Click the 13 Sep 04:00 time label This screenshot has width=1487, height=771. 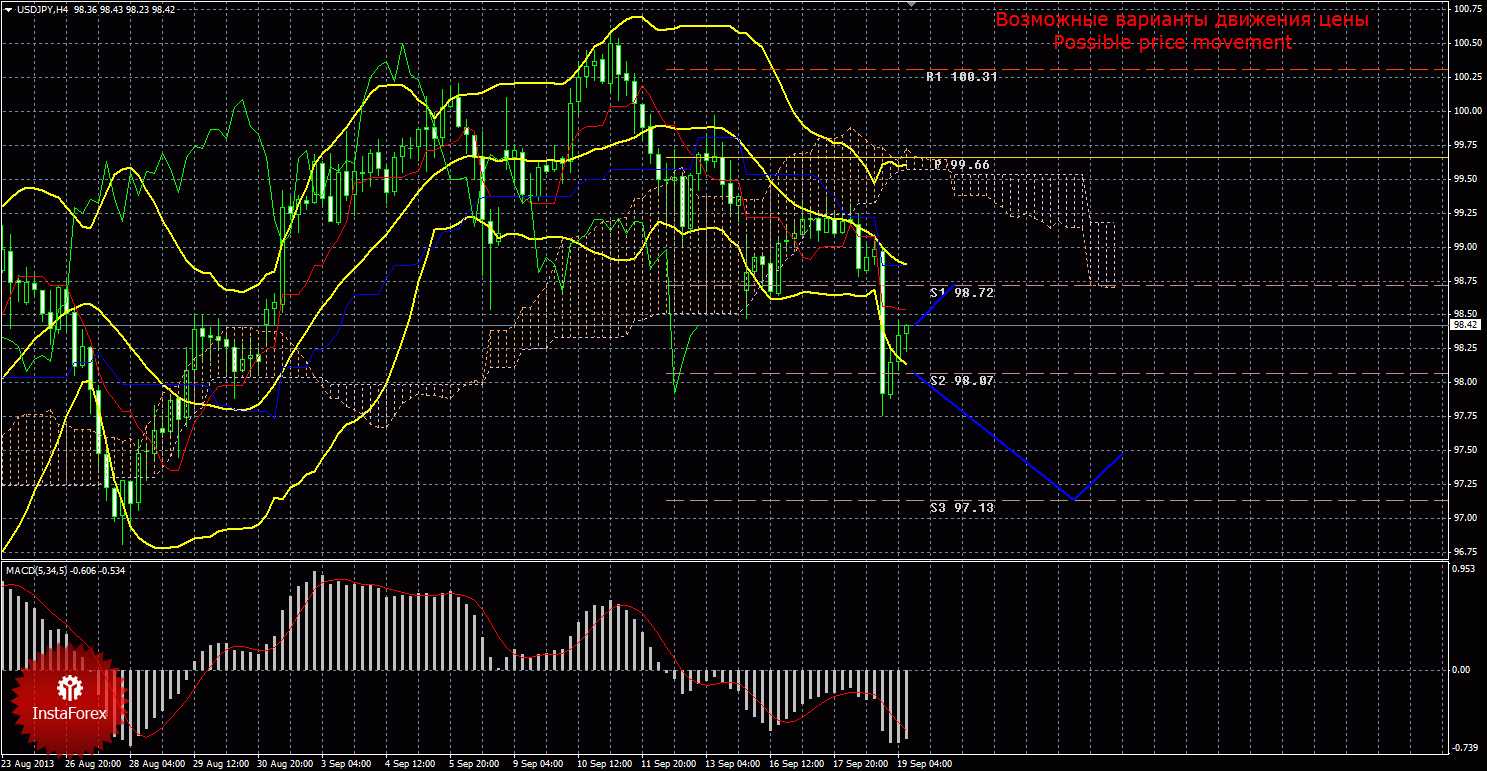(x=731, y=763)
